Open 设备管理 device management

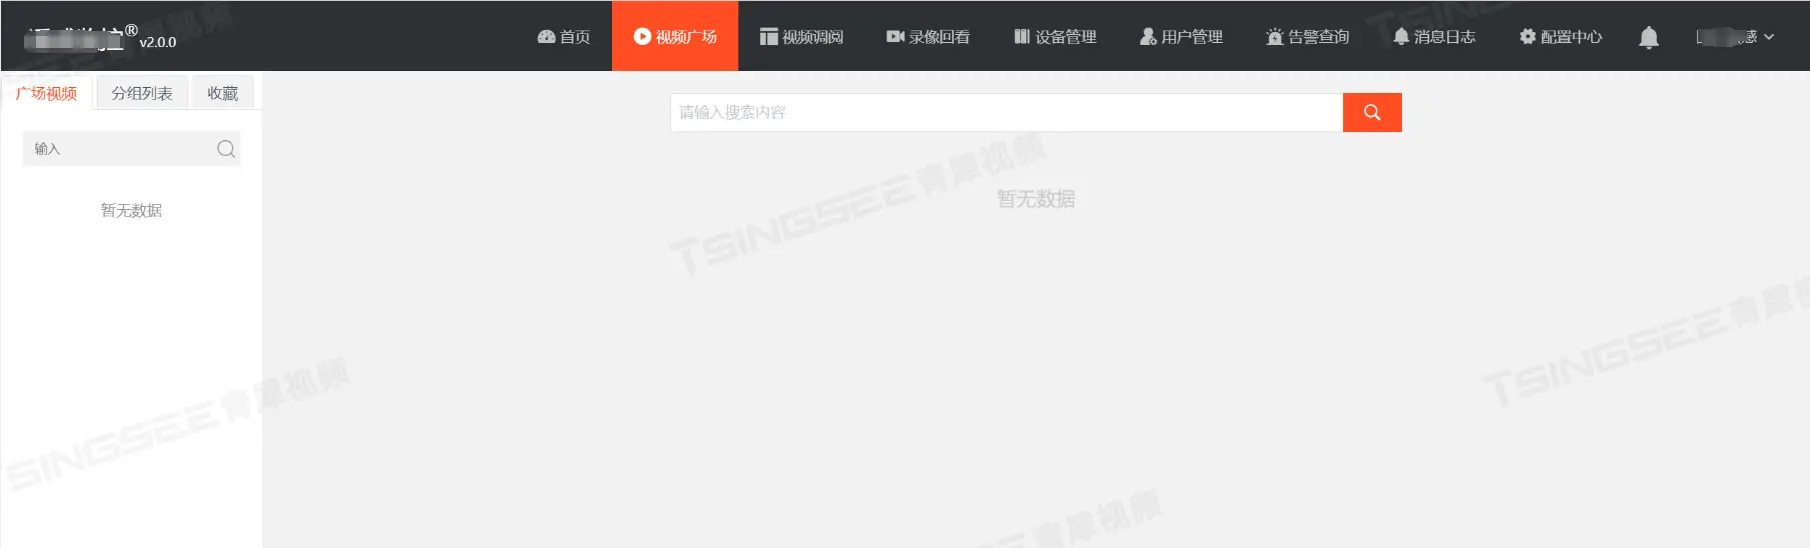coord(1054,36)
